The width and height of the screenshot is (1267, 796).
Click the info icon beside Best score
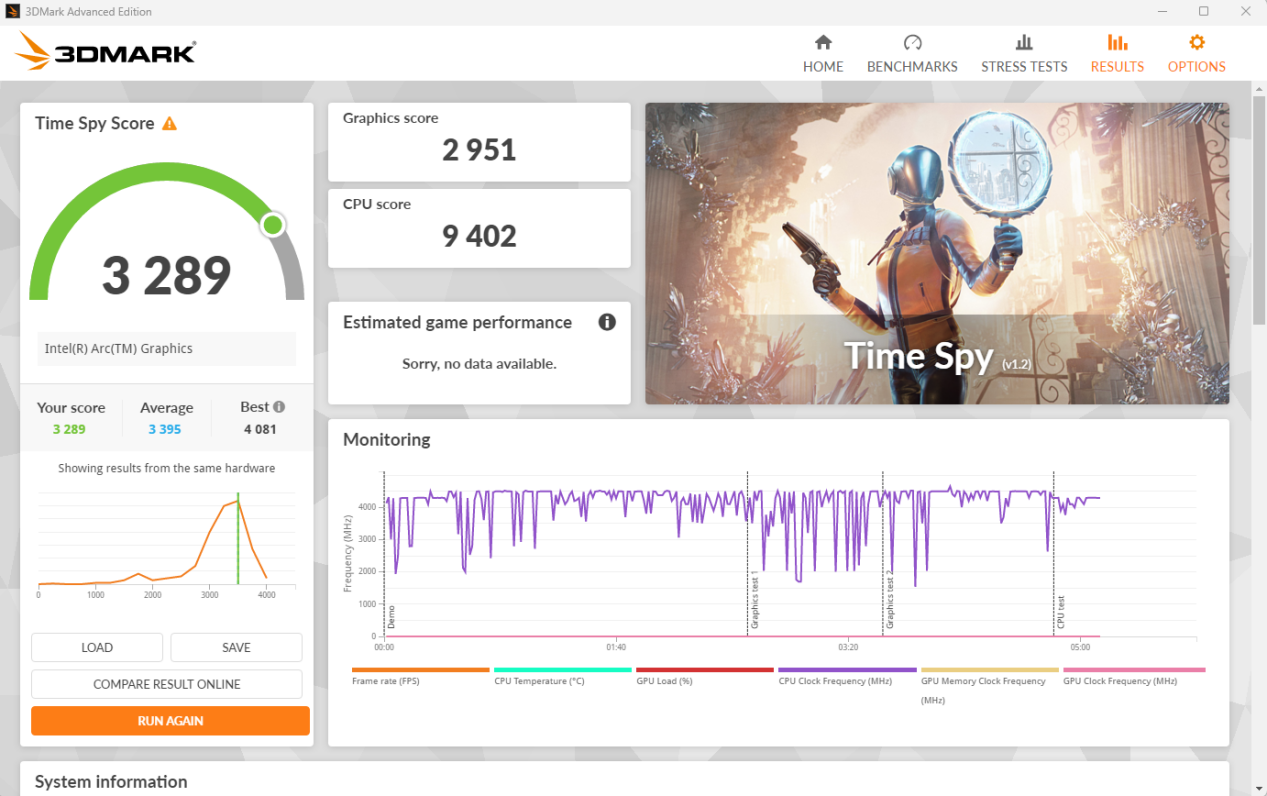point(279,407)
